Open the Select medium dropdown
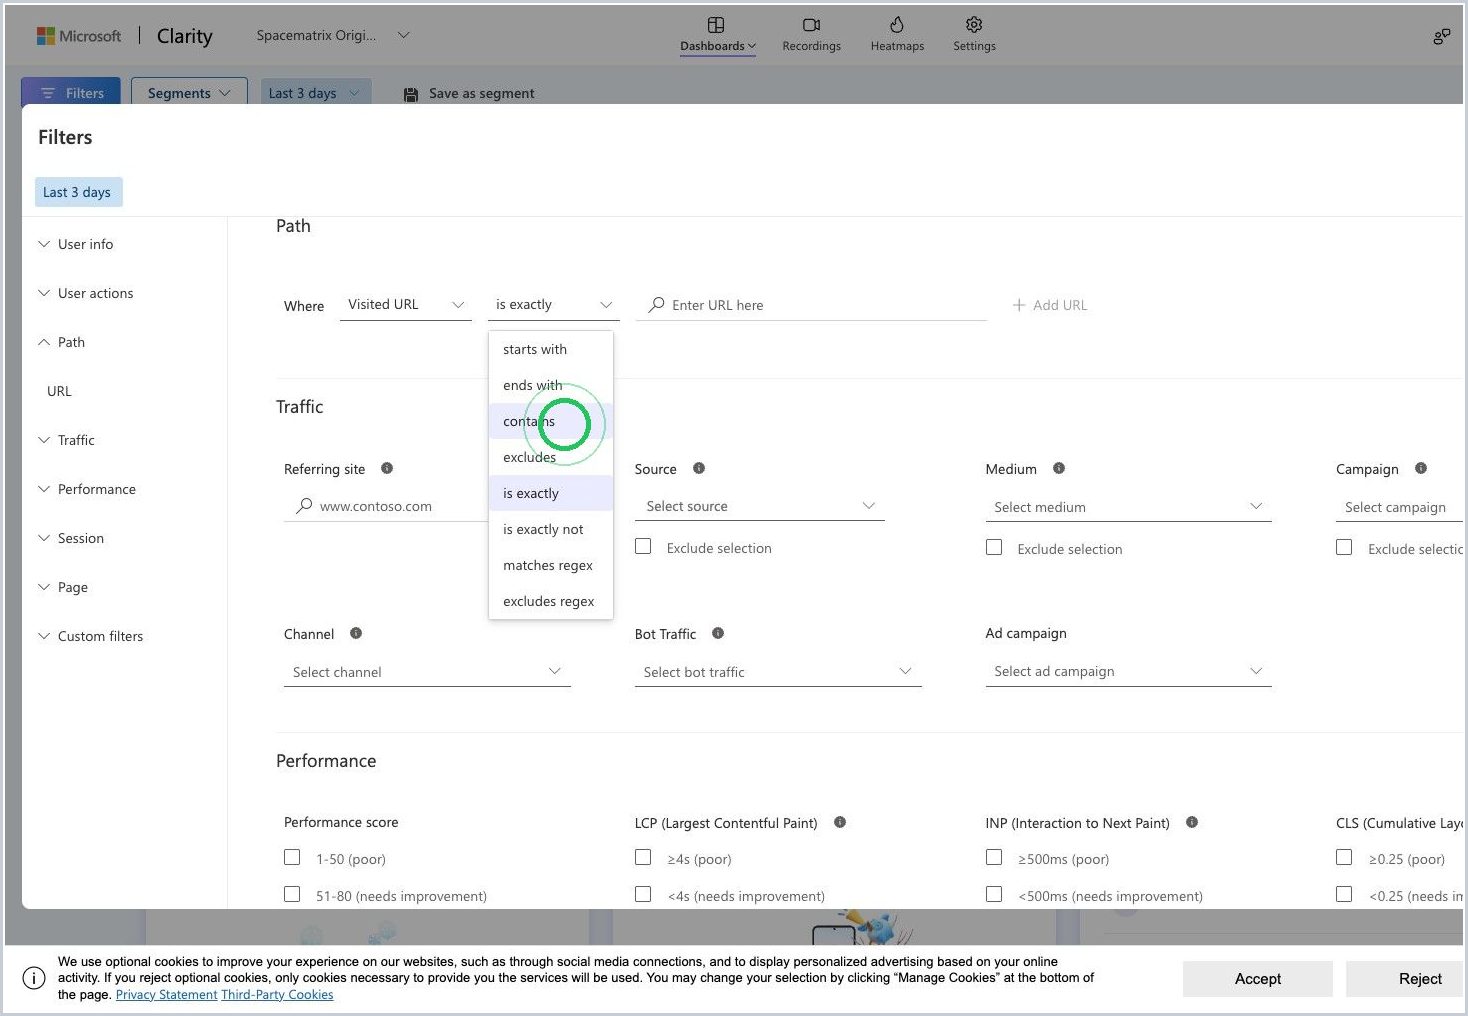This screenshot has height=1016, width=1468. (x=1128, y=507)
